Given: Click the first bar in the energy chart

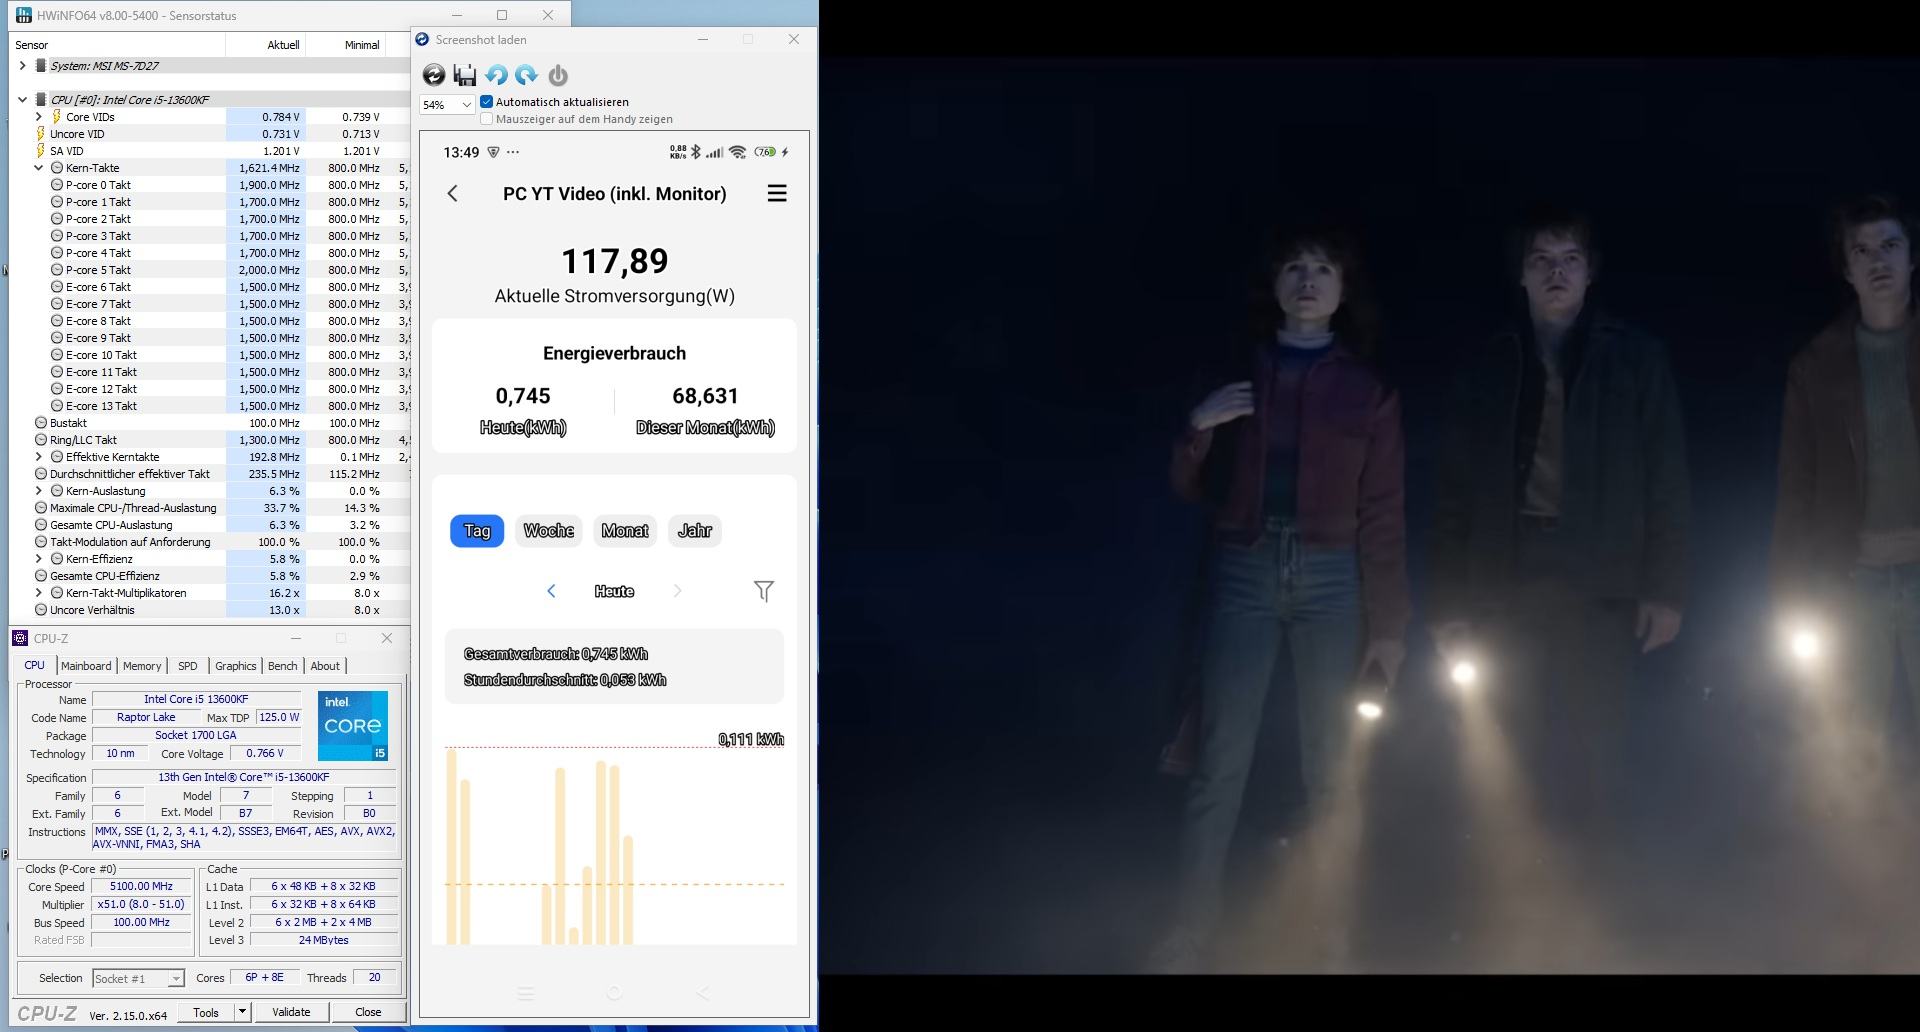Looking at the screenshot, I should (x=452, y=847).
